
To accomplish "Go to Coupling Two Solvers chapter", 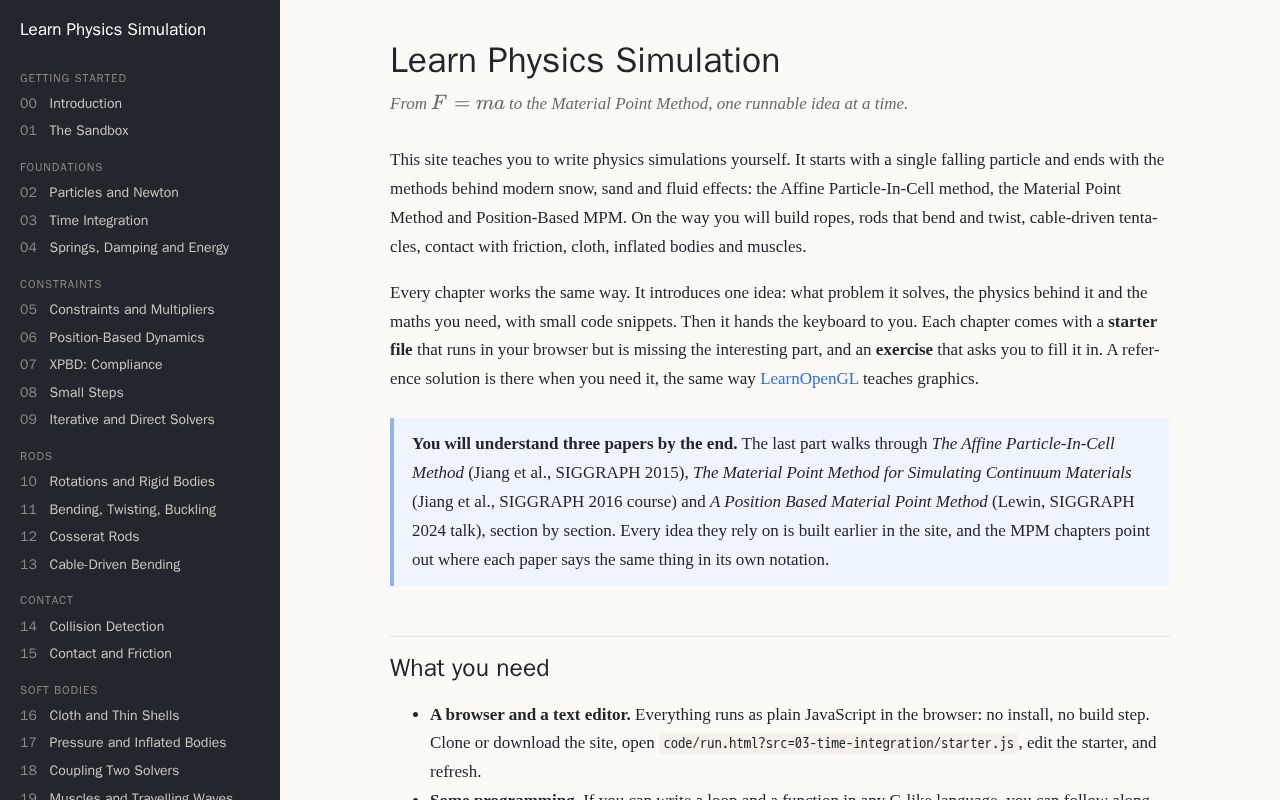I will (x=100, y=771).
